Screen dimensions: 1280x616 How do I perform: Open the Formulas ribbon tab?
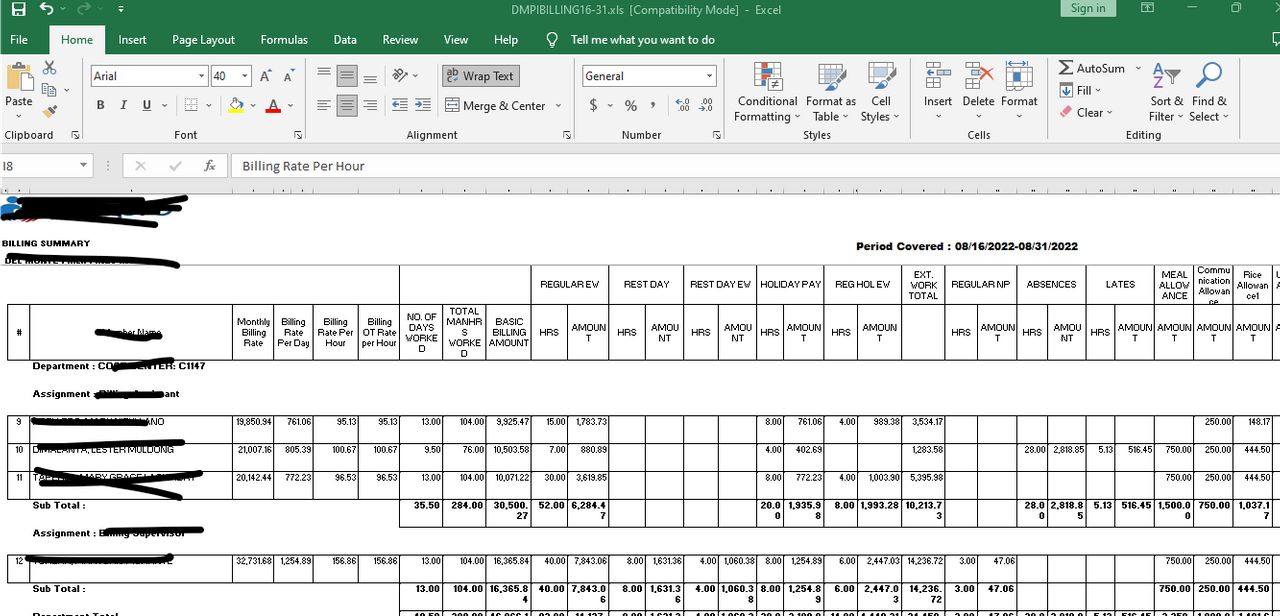click(284, 40)
